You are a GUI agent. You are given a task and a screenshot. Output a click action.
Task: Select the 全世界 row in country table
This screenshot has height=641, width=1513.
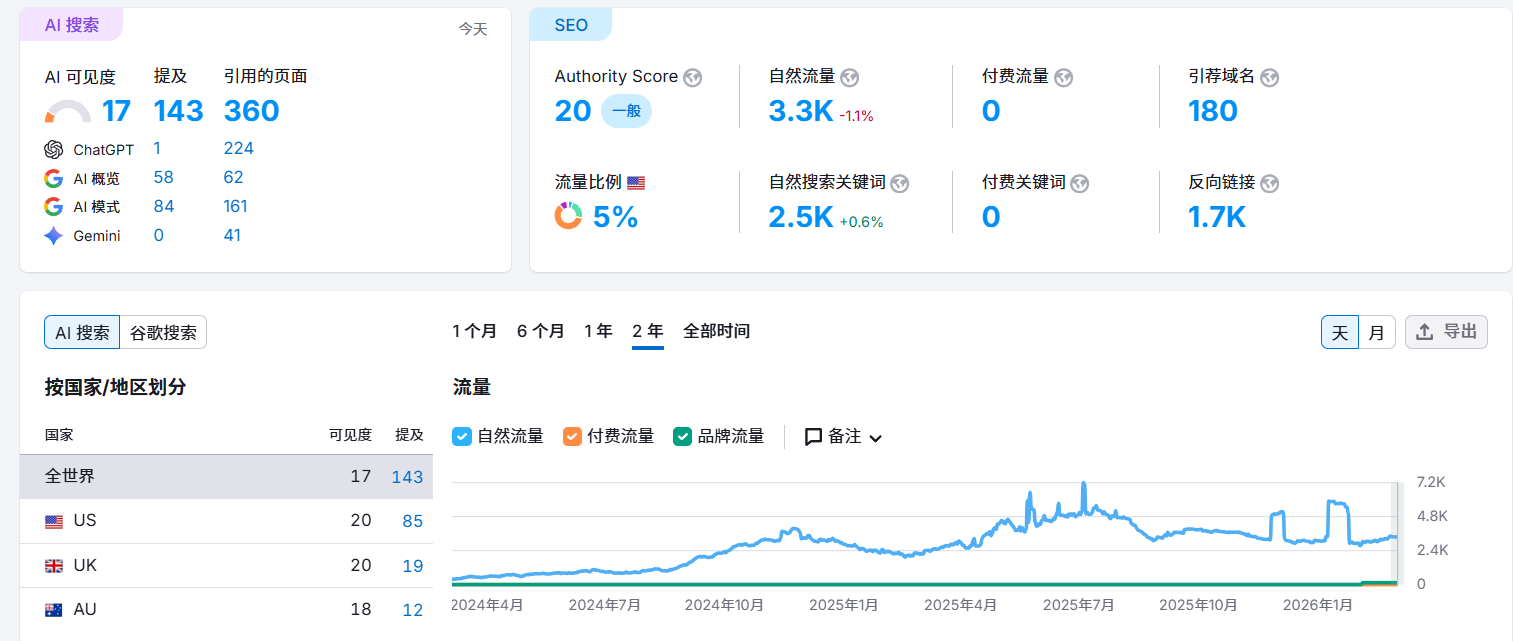pos(226,477)
